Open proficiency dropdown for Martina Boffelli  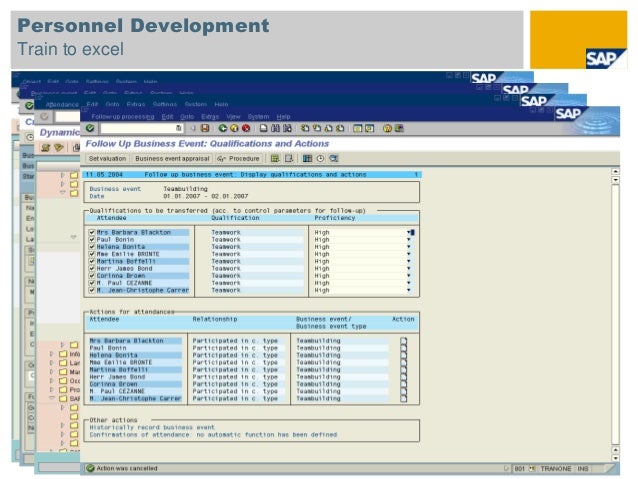(409, 261)
